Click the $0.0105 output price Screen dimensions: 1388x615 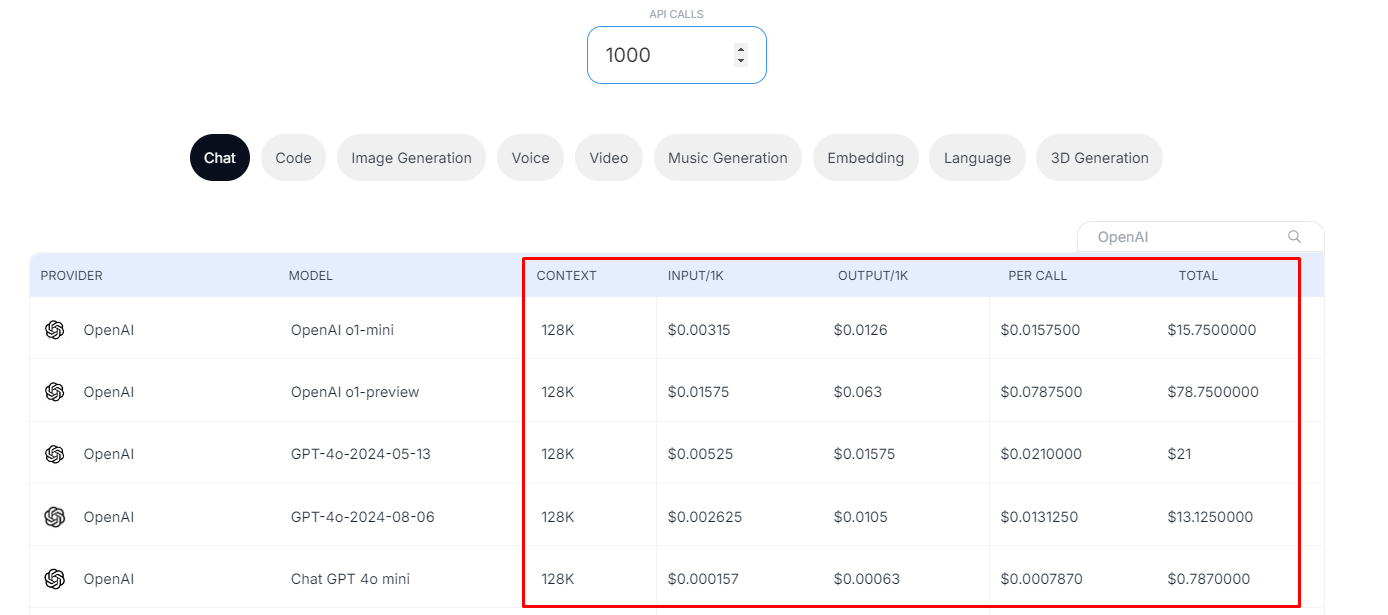pos(860,517)
